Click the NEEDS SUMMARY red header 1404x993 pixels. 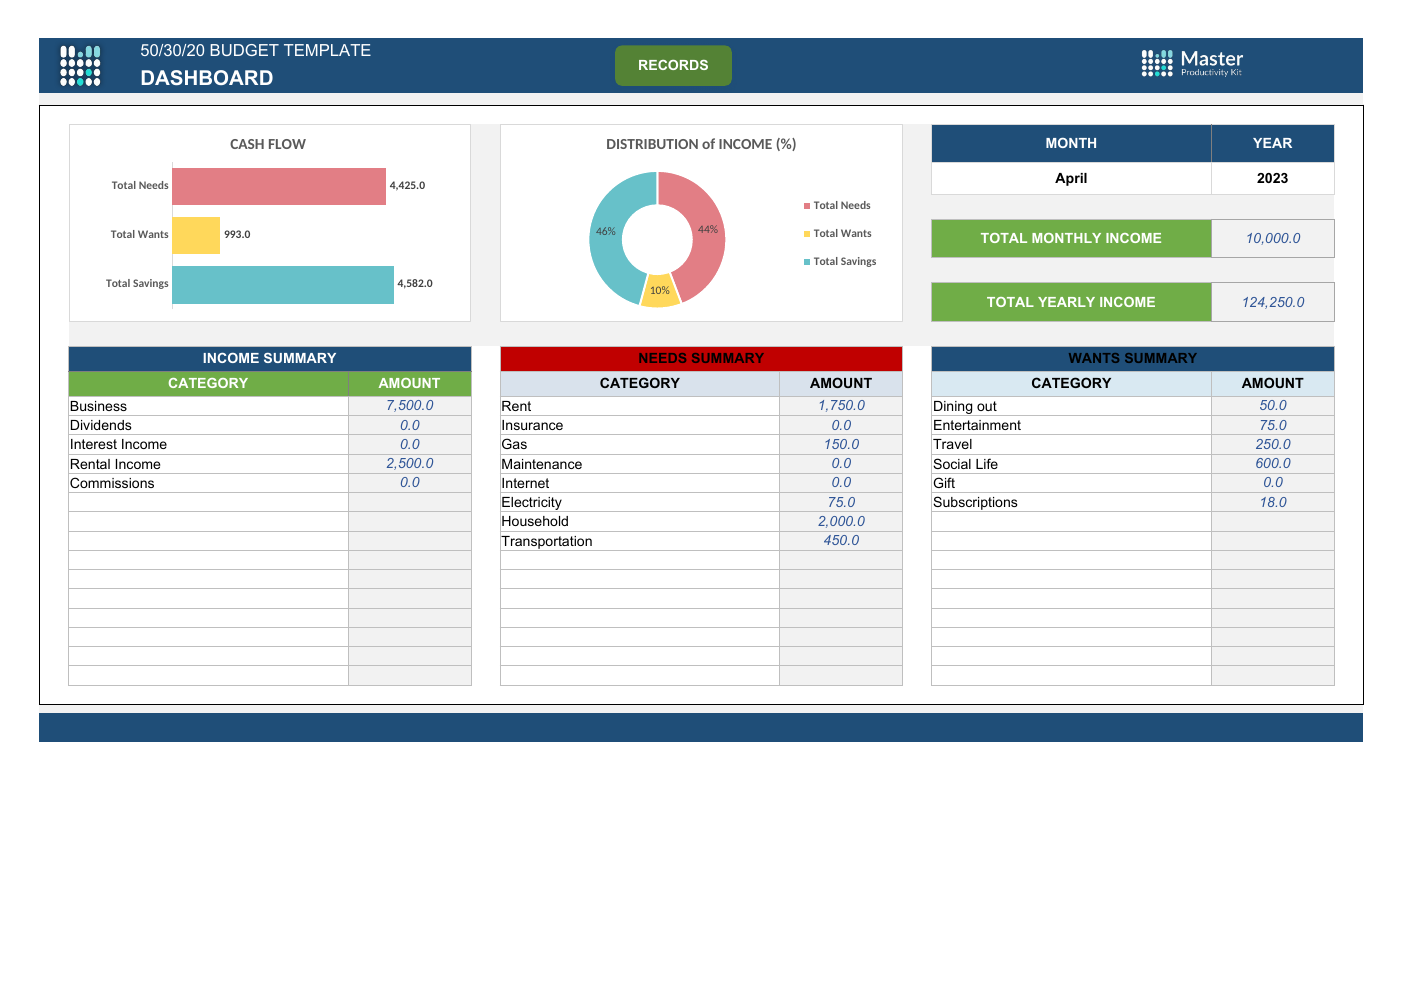[701, 358]
